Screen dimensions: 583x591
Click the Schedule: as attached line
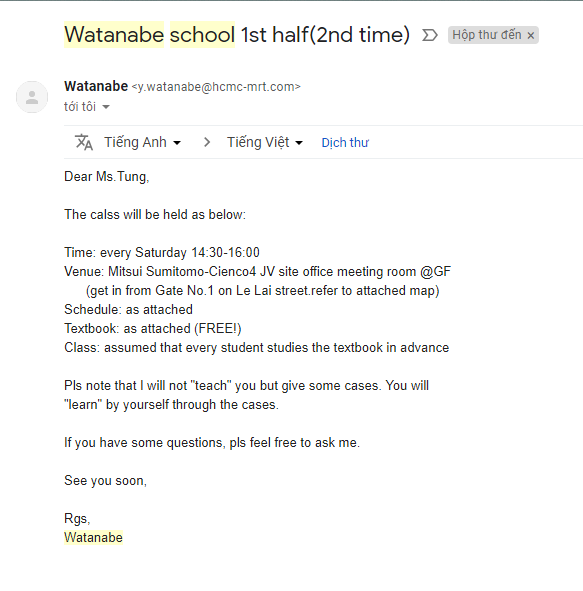click(x=129, y=309)
